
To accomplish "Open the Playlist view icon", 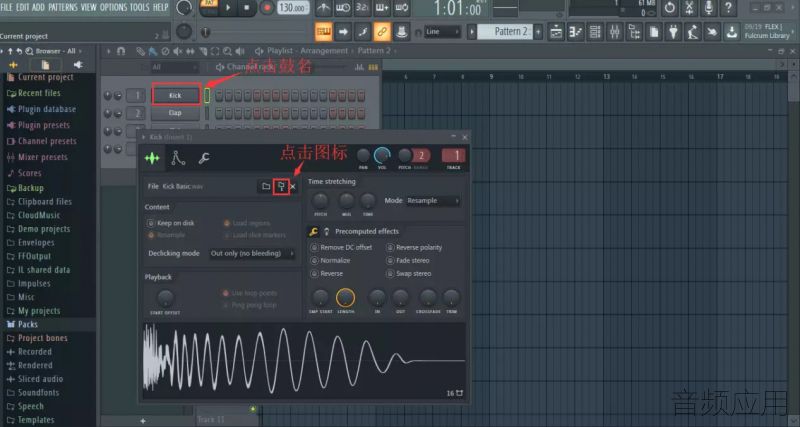I will [x=556, y=32].
